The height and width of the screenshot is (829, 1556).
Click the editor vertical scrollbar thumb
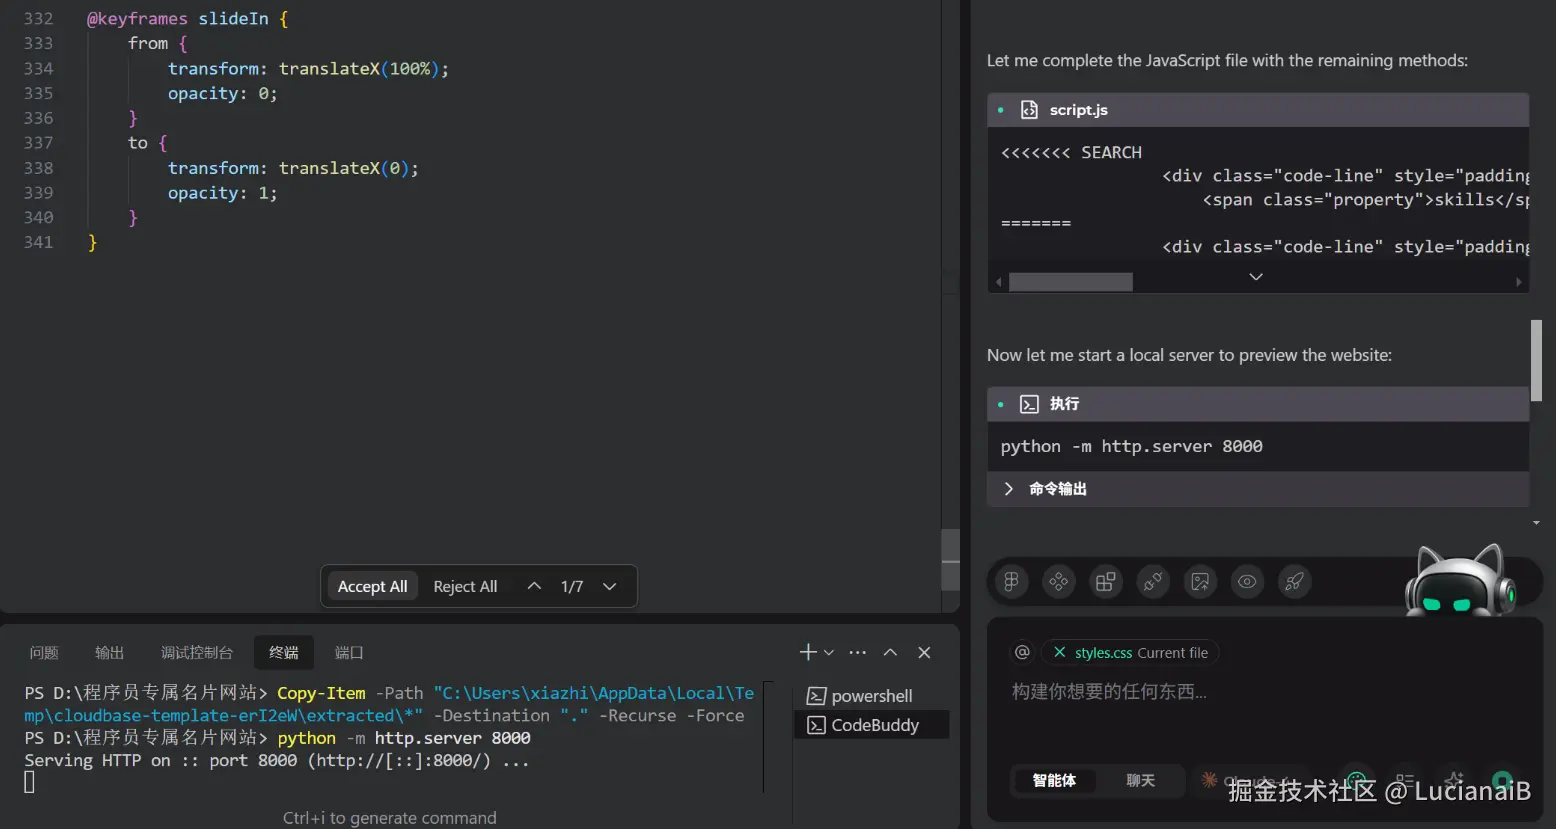[x=951, y=560]
